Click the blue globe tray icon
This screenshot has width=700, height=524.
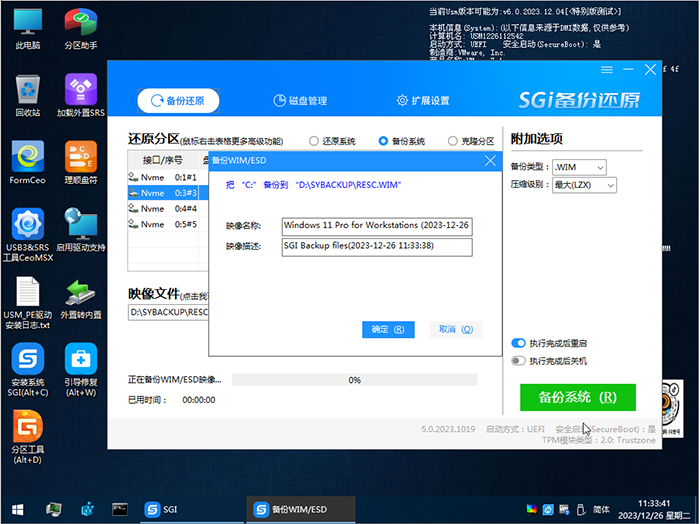(x=548, y=509)
